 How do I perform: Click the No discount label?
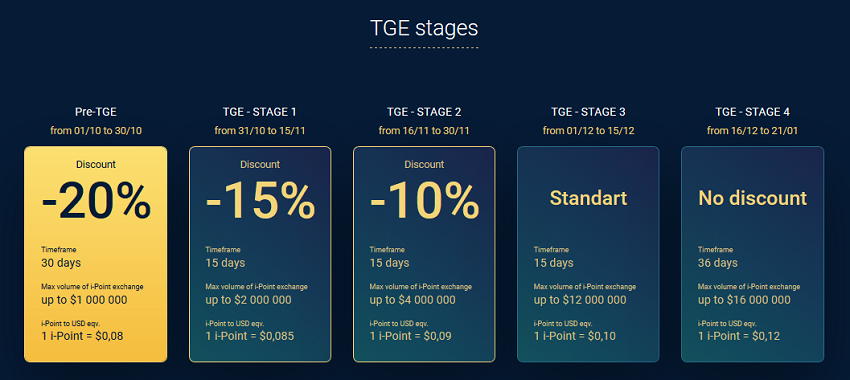pyautogui.click(x=752, y=198)
